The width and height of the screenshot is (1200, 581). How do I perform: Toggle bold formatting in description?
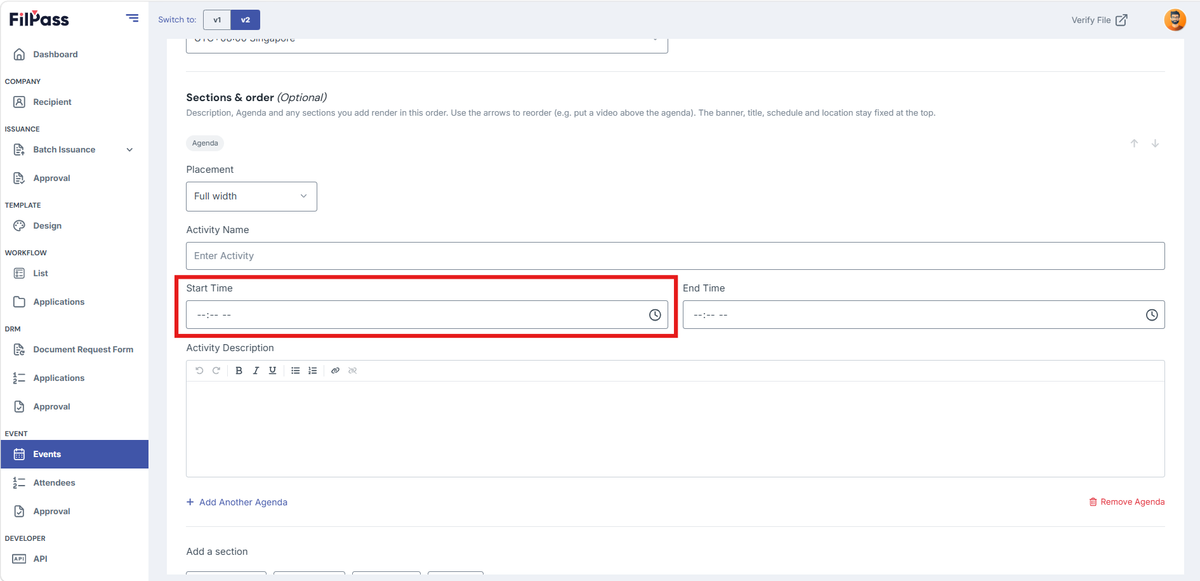239,370
